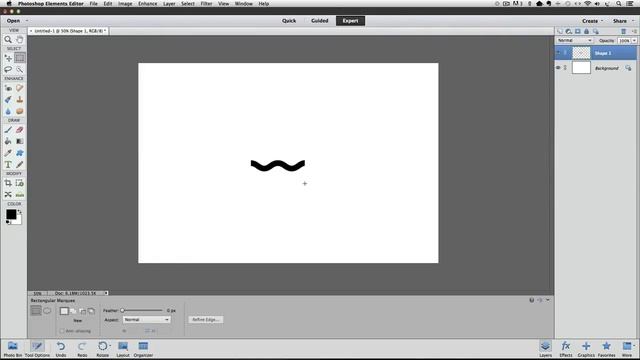Image resolution: width=640 pixels, height=360 pixels.
Task: Switch to Quick edit mode
Action: (289, 21)
